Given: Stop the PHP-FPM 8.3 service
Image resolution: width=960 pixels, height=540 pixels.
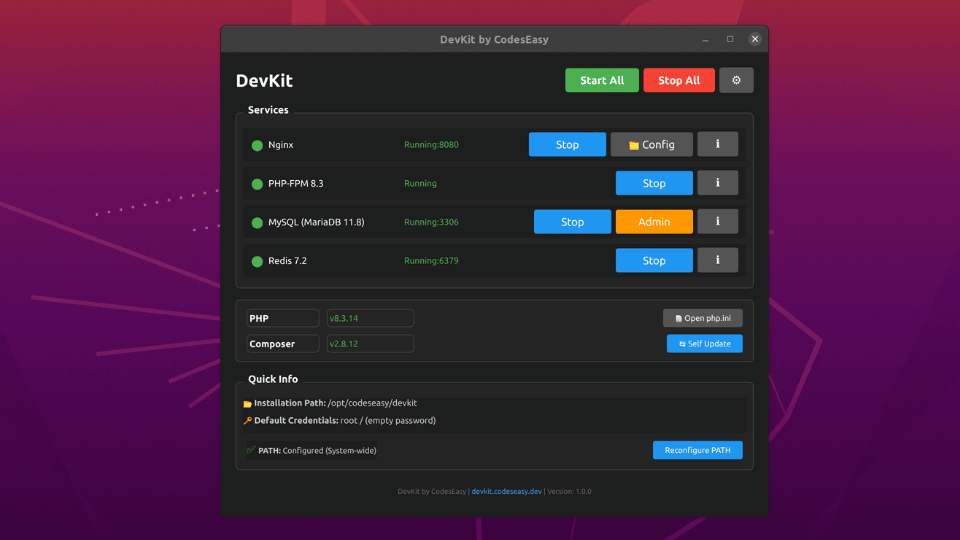Looking at the screenshot, I should coord(654,183).
